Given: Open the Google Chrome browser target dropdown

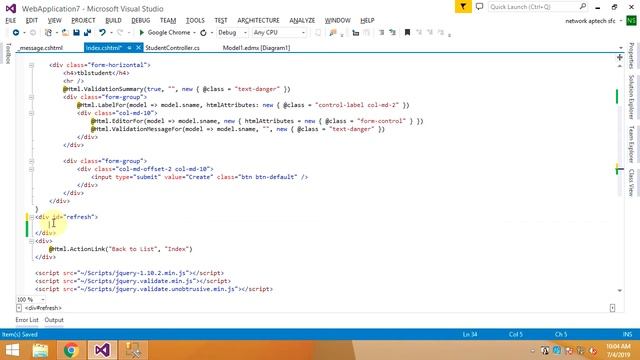Looking at the screenshot, I should [194, 33].
